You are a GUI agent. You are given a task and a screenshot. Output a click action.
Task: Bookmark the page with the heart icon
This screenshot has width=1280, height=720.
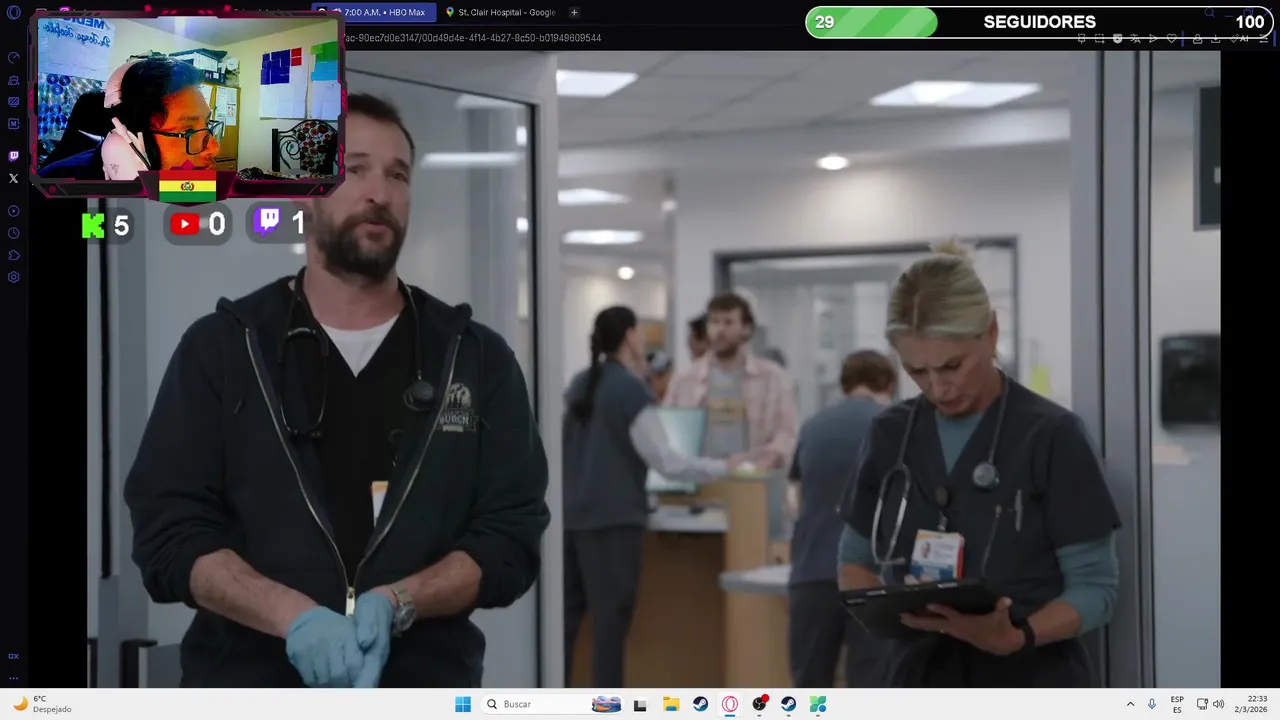(1171, 38)
